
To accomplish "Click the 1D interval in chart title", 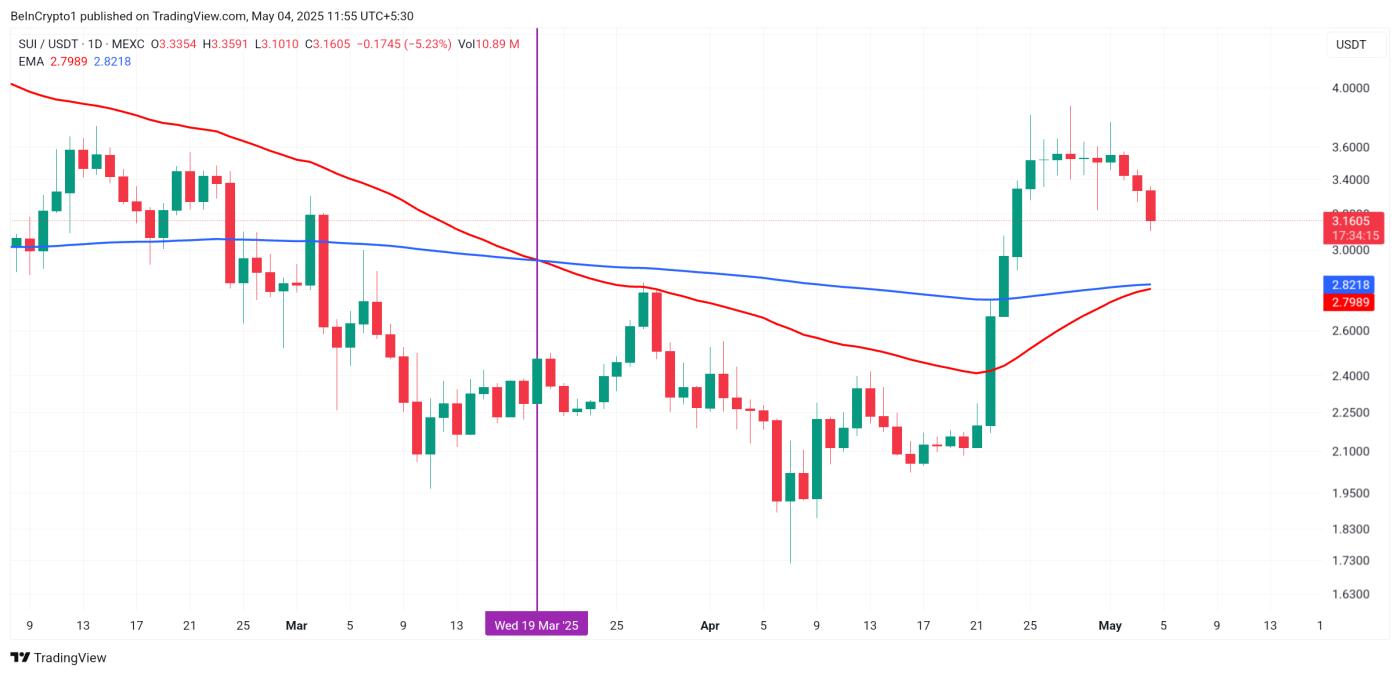I will coord(96,44).
